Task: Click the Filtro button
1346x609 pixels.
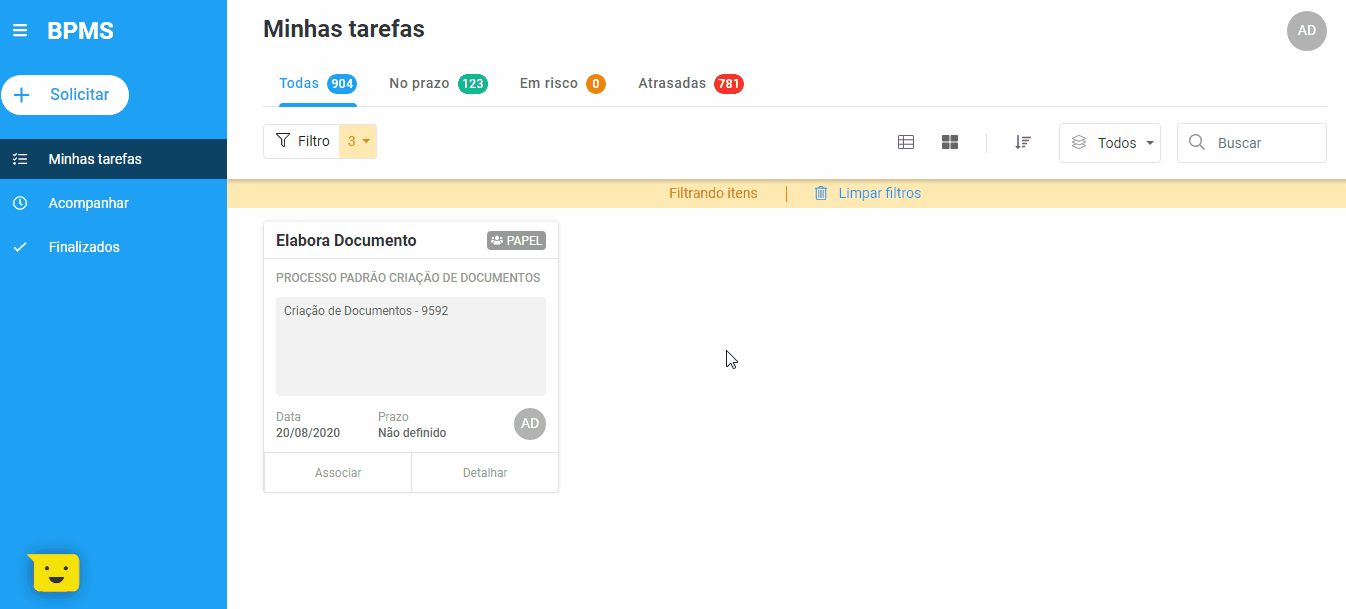Action: click(x=302, y=141)
